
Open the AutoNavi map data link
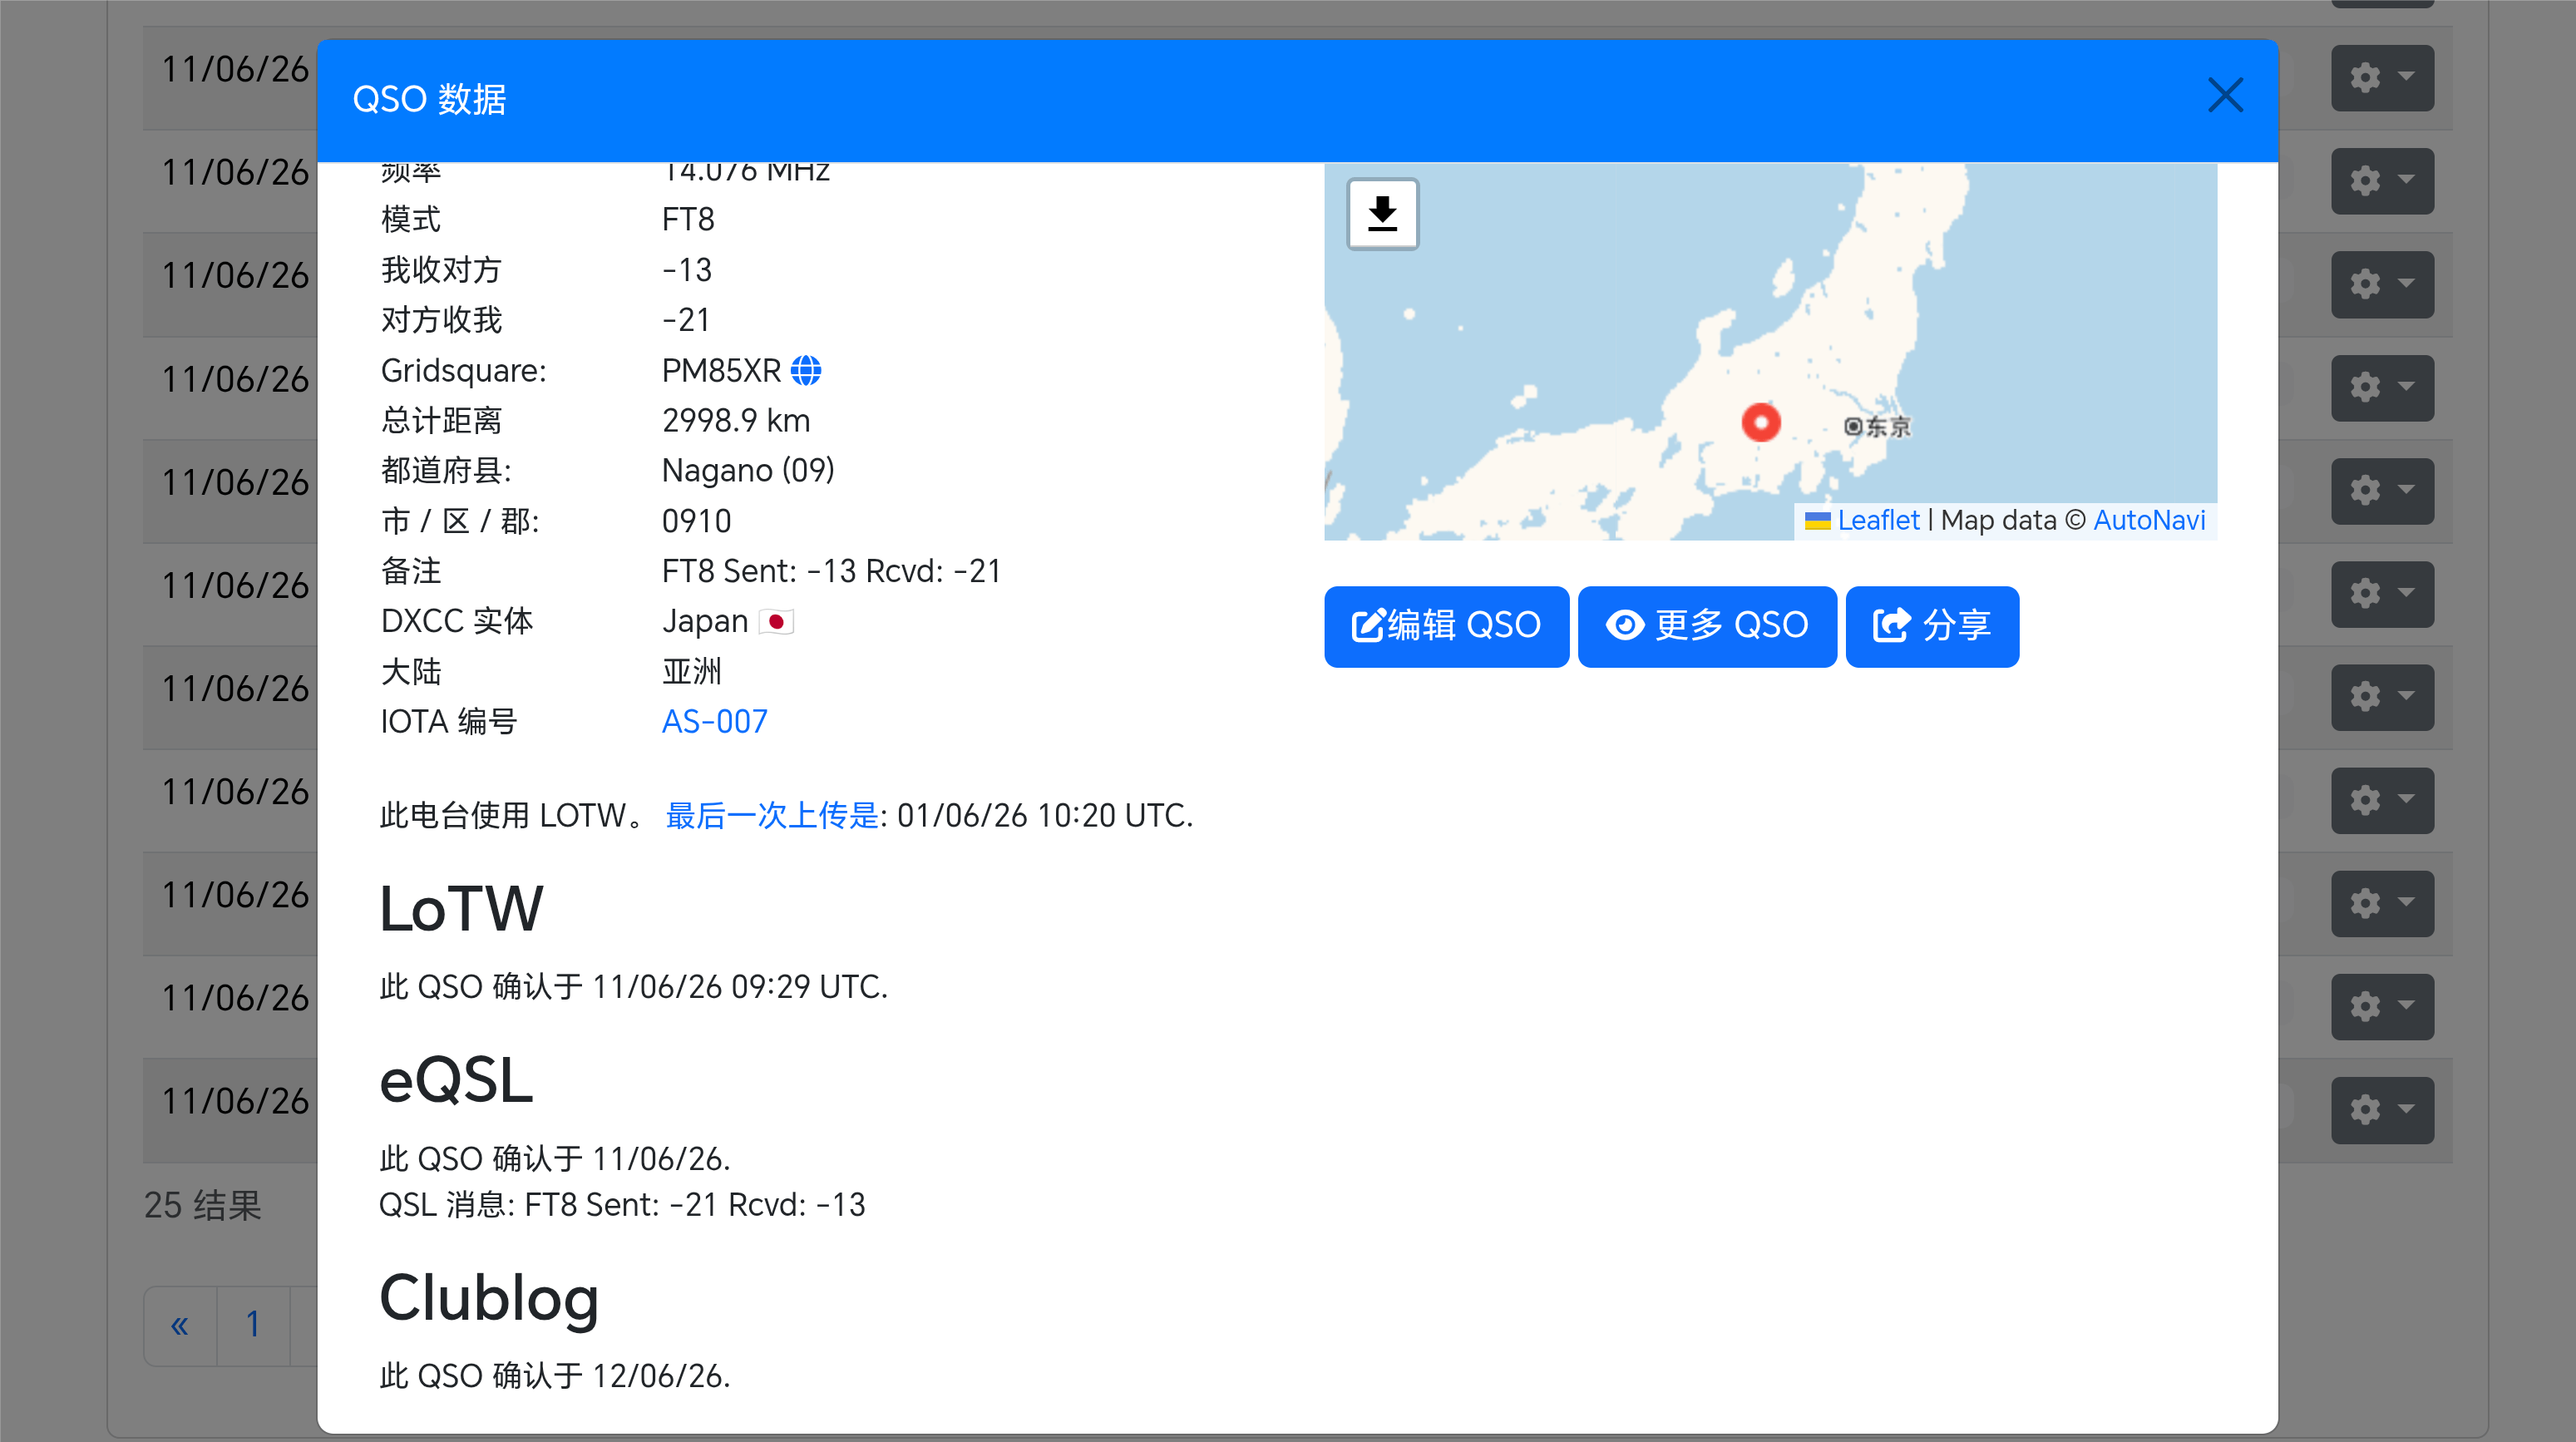pos(2149,520)
